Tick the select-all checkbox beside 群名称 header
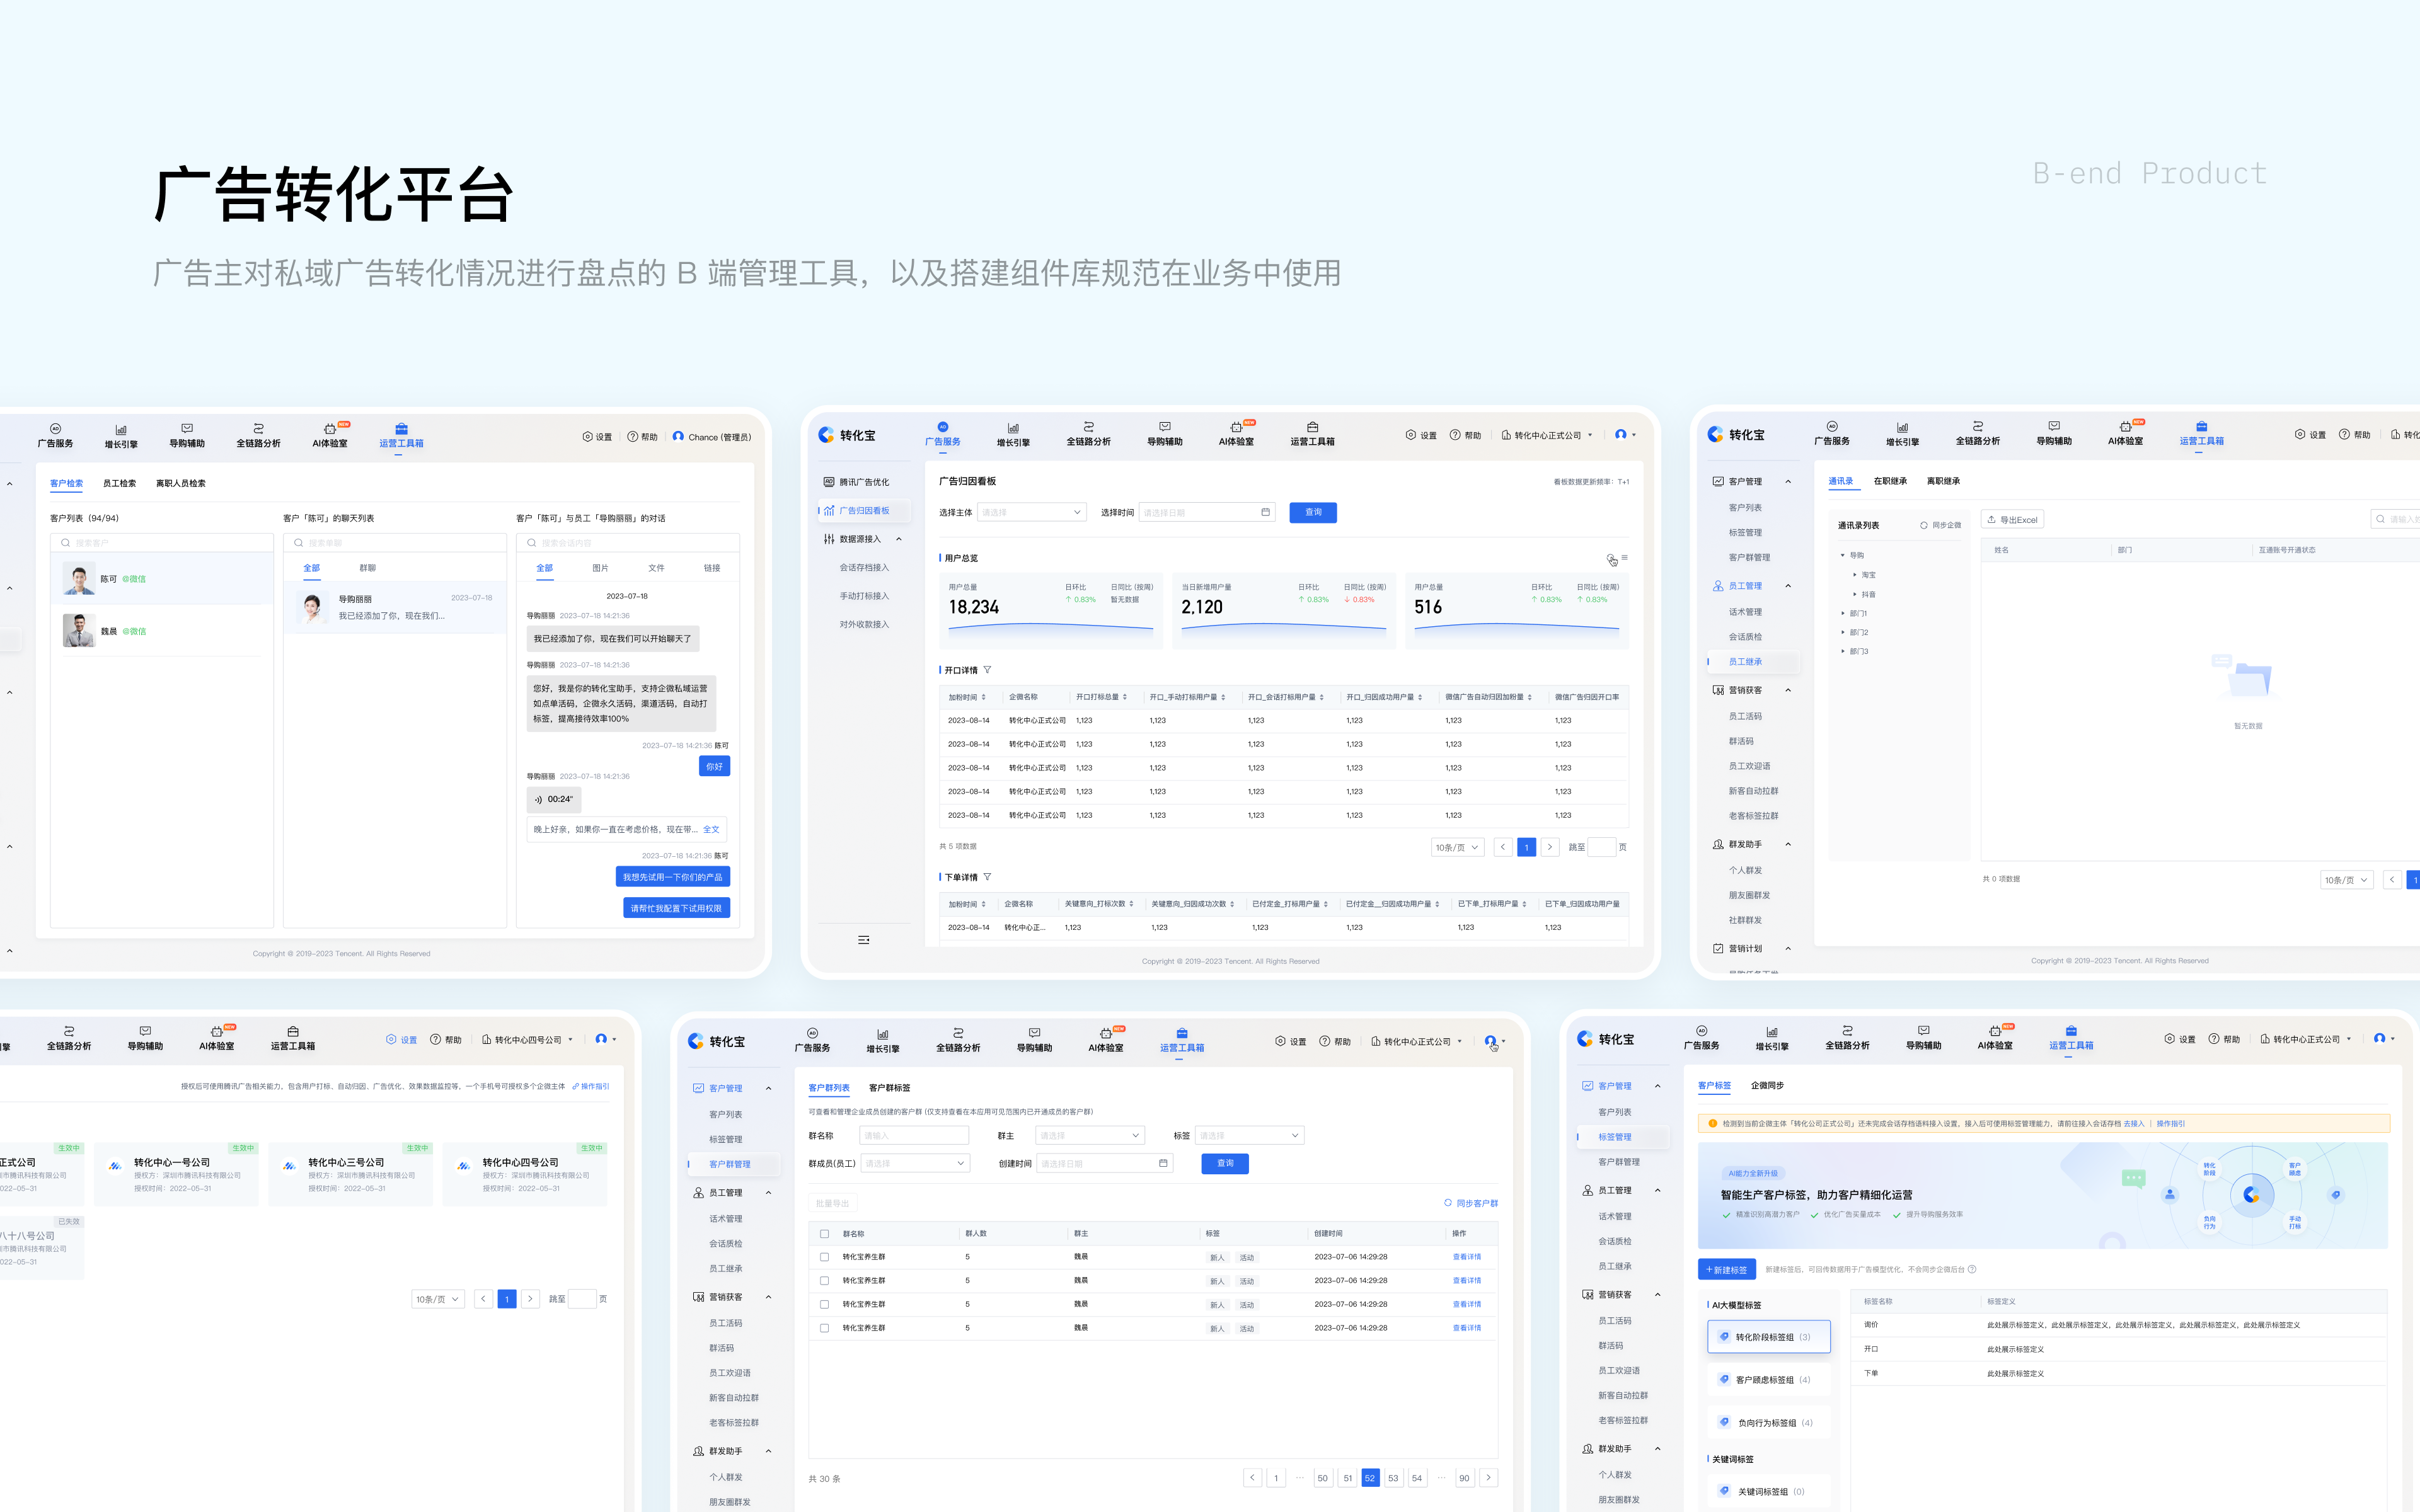The height and width of the screenshot is (1512, 2420). pyautogui.click(x=824, y=1233)
